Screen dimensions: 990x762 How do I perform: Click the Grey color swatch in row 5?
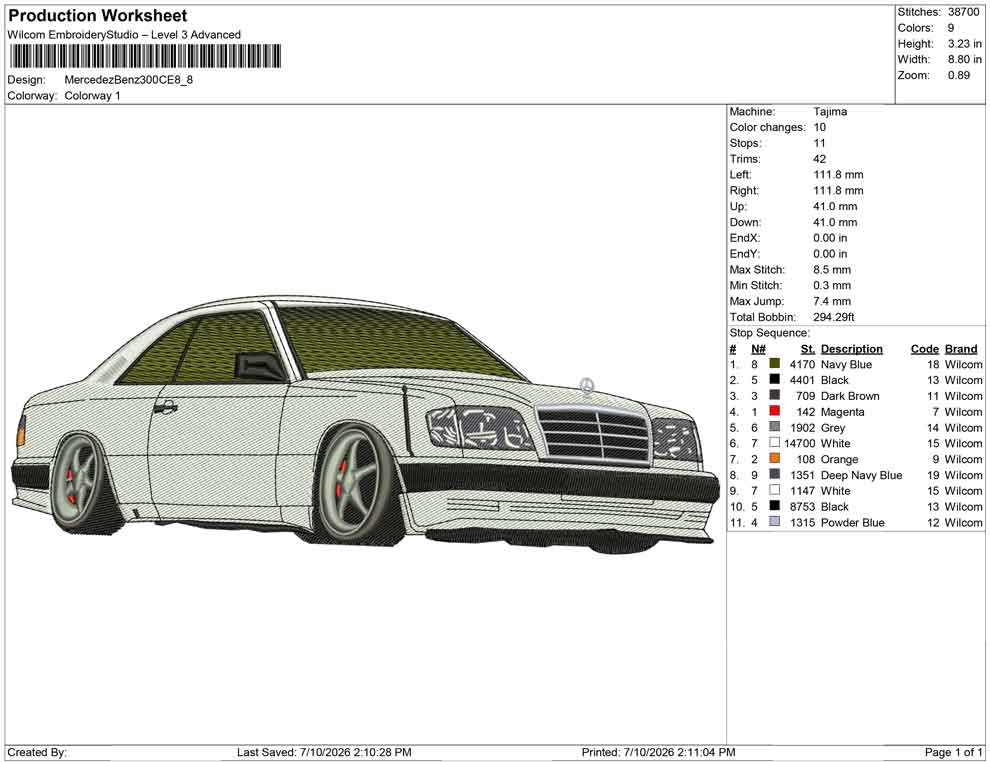click(774, 427)
